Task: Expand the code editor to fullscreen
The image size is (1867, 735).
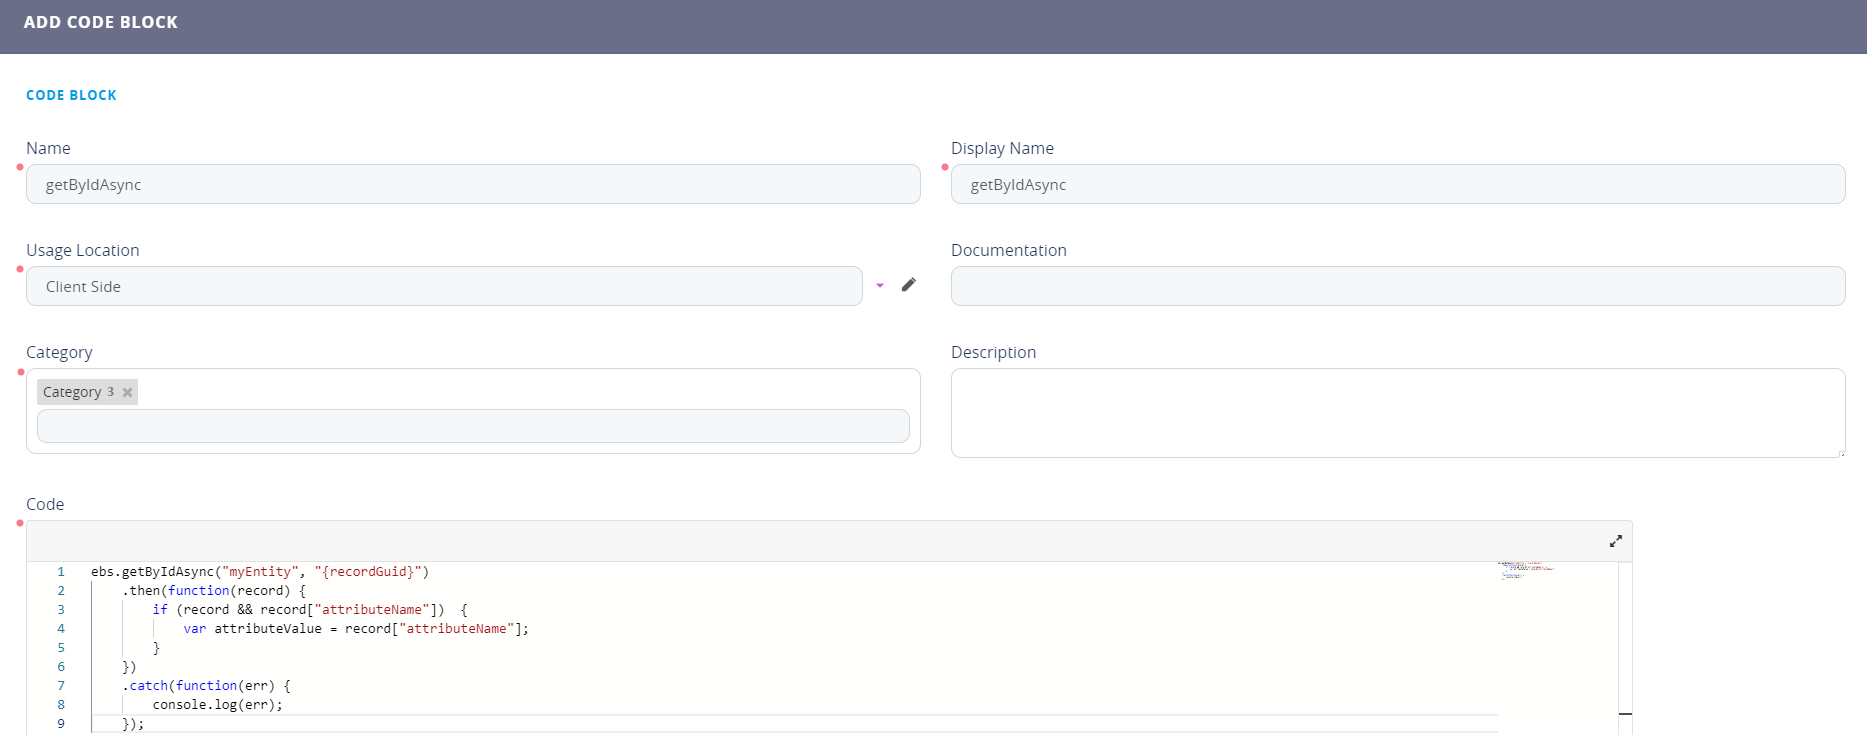Action: pyautogui.click(x=1615, y=541)
